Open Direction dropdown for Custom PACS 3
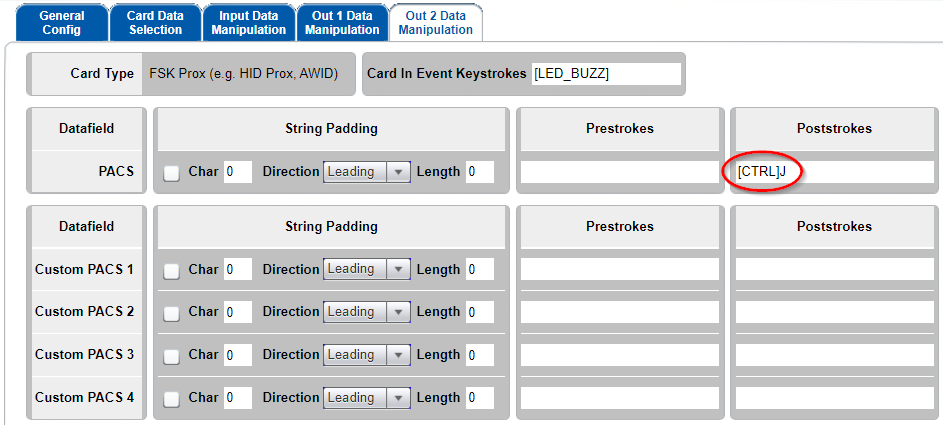Screen dimensions: 943x425 [366, 355]
